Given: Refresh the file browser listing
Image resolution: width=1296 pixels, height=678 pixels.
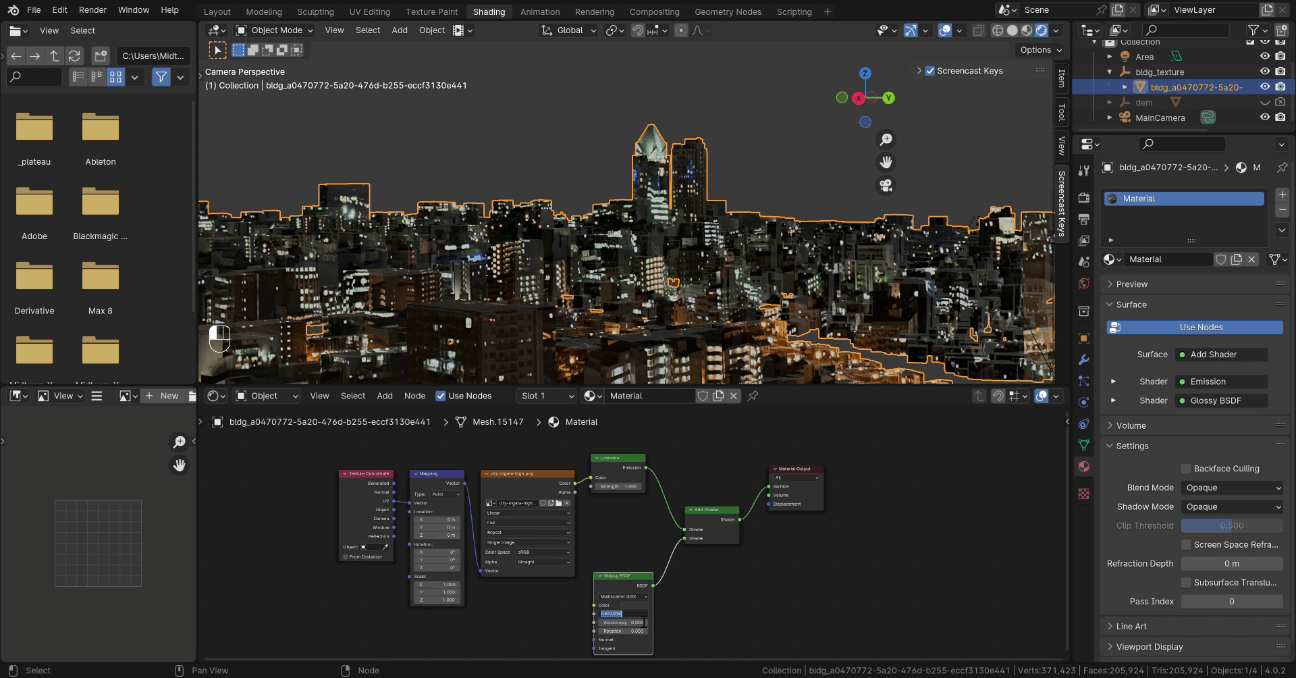Looking at the screenshot, I should point(74,56).
